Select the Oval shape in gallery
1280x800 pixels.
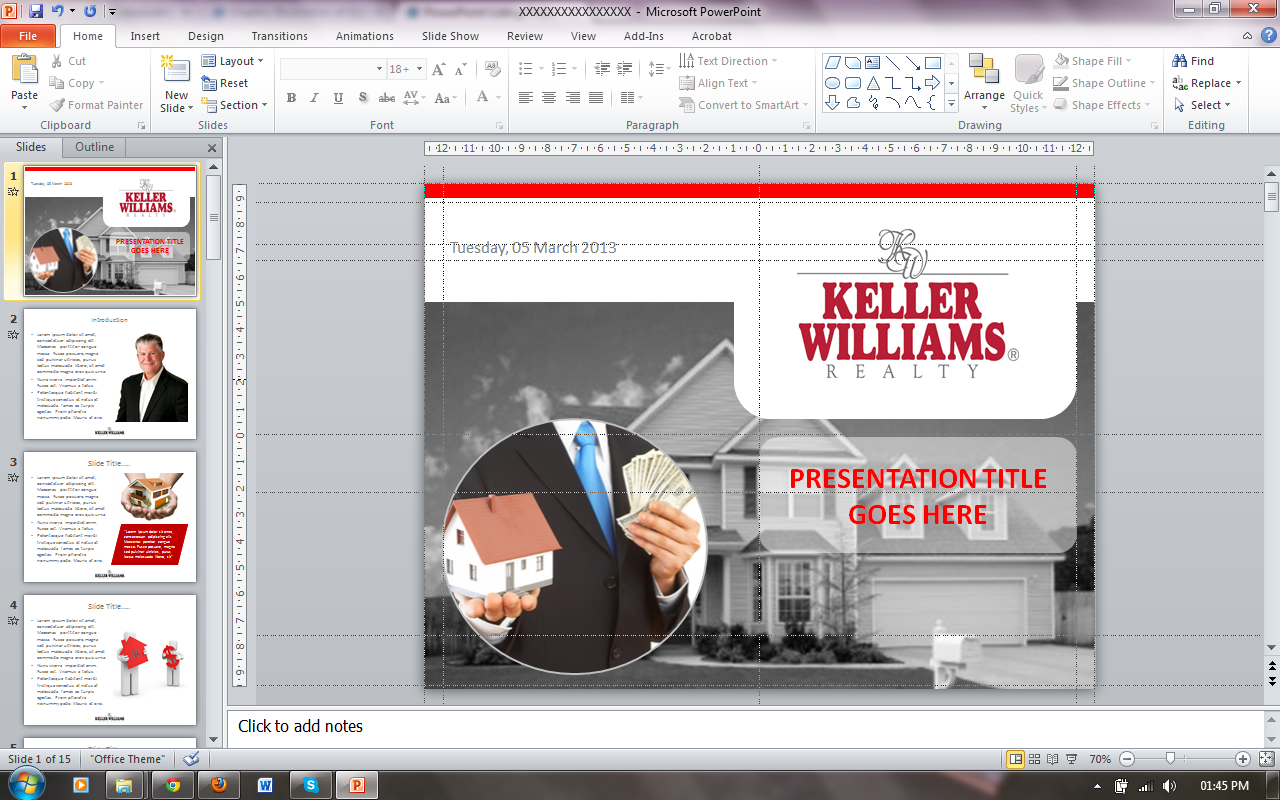coord(832,83)
